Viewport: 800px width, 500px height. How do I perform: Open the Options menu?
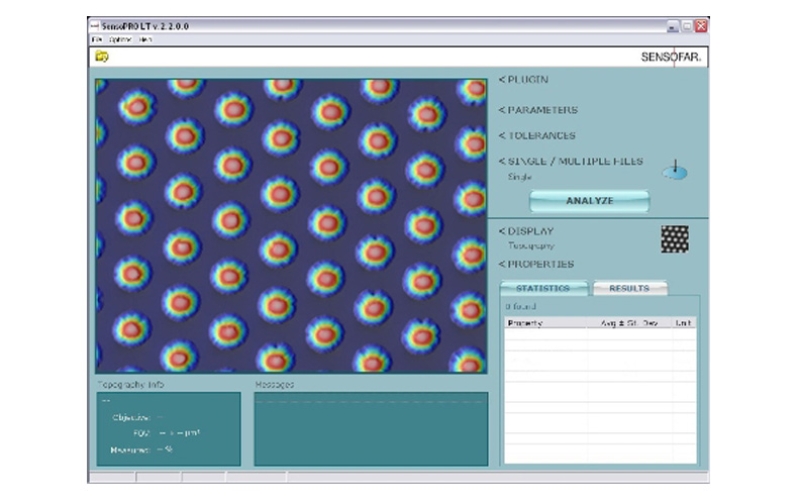[120, 39]
